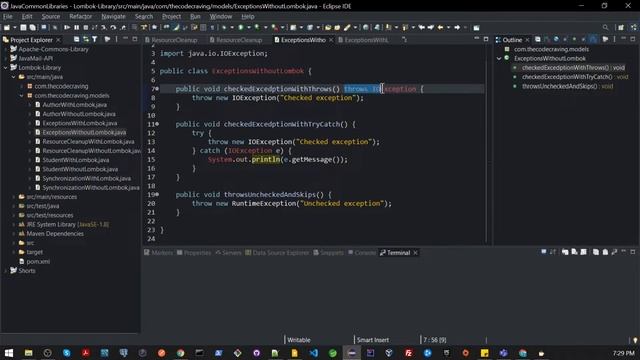Collapse the com.thecodecraving.models package
640x360 pixels.
tap(21, 96)
